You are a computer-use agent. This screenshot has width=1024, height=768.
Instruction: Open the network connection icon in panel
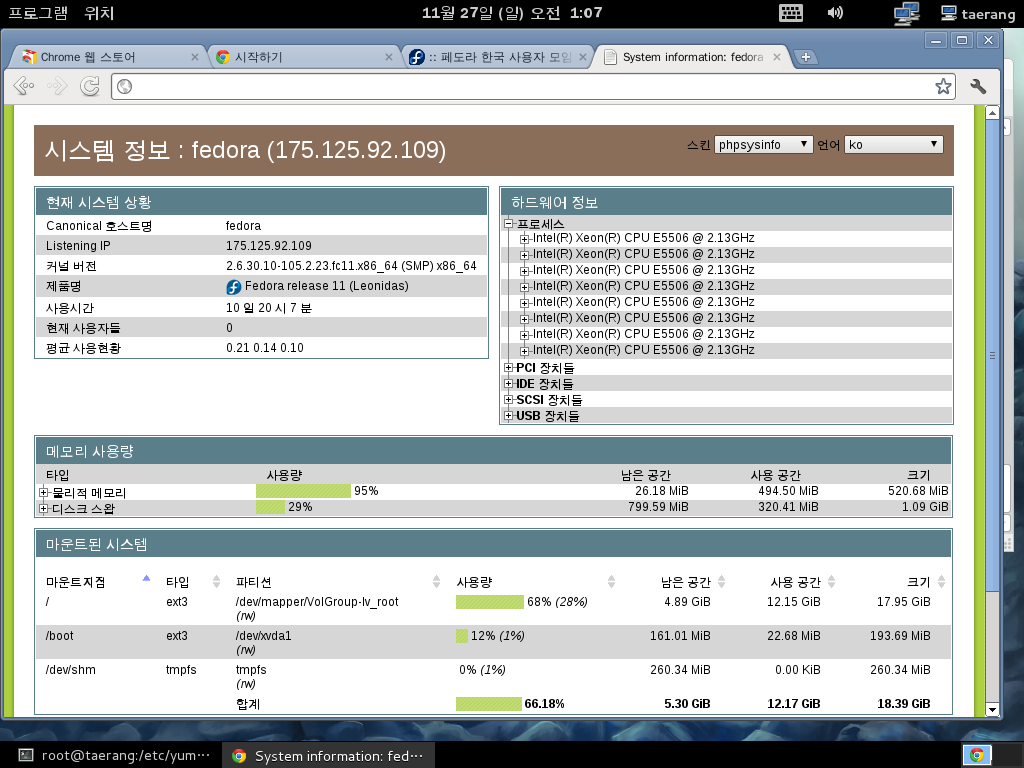[906, 14]
